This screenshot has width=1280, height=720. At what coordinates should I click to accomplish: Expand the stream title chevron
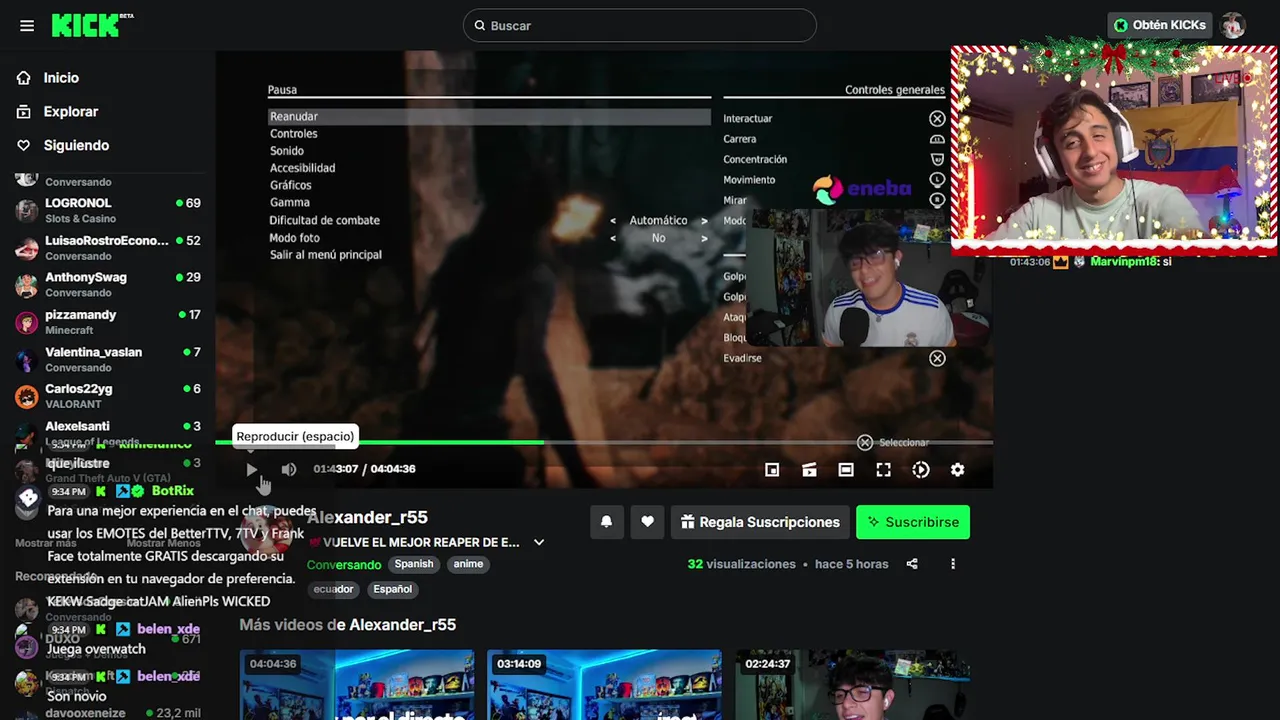click(539, 542)
